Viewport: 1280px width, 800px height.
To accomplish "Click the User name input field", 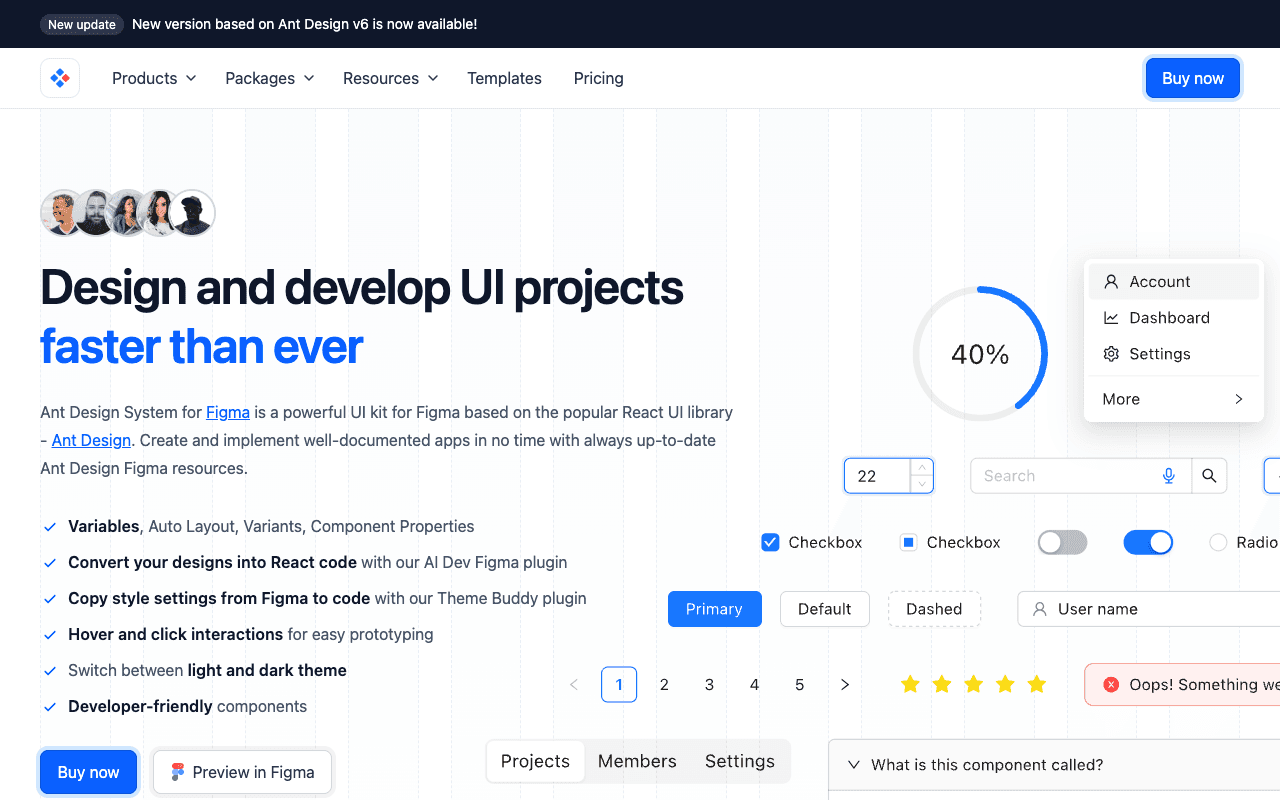I will click(x=1148, y=609).
